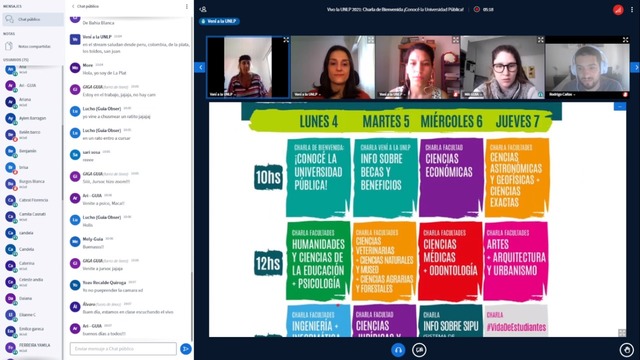
Task: Open the chat options three-dot menu
Action: click(187, 7)
